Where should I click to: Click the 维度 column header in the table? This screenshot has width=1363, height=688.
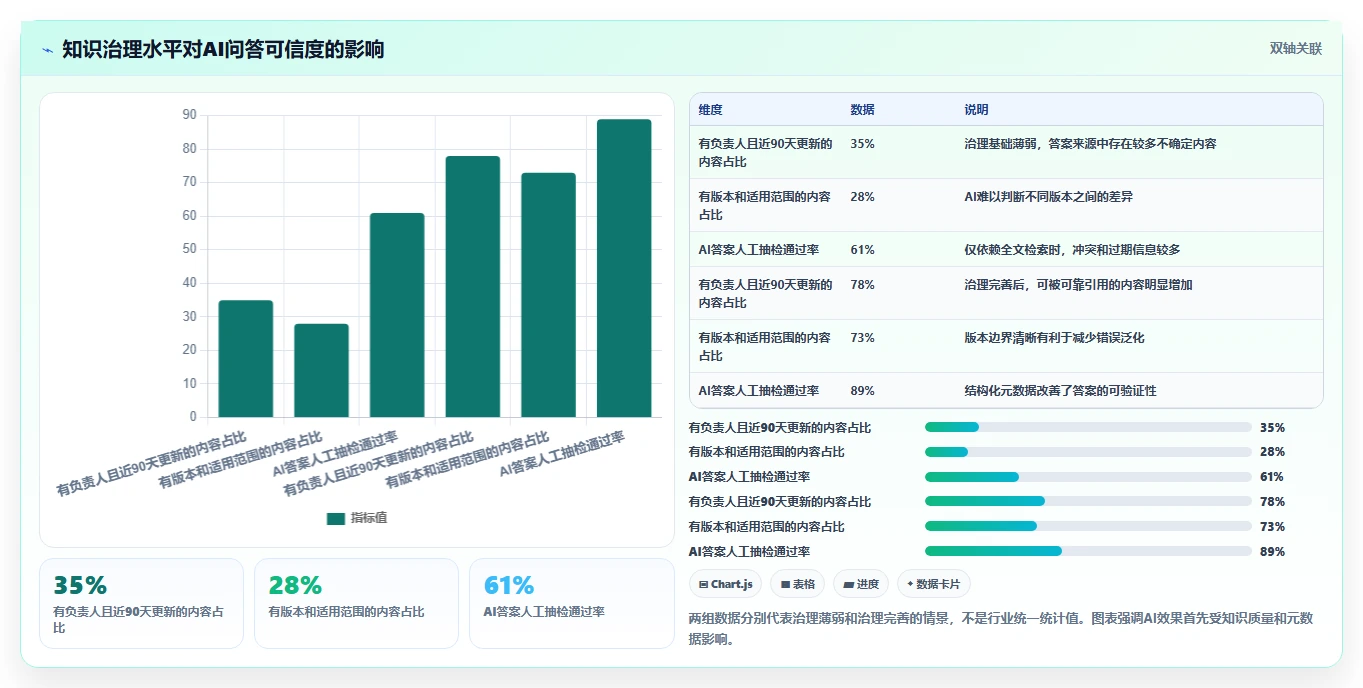click(x=711, y=109)
